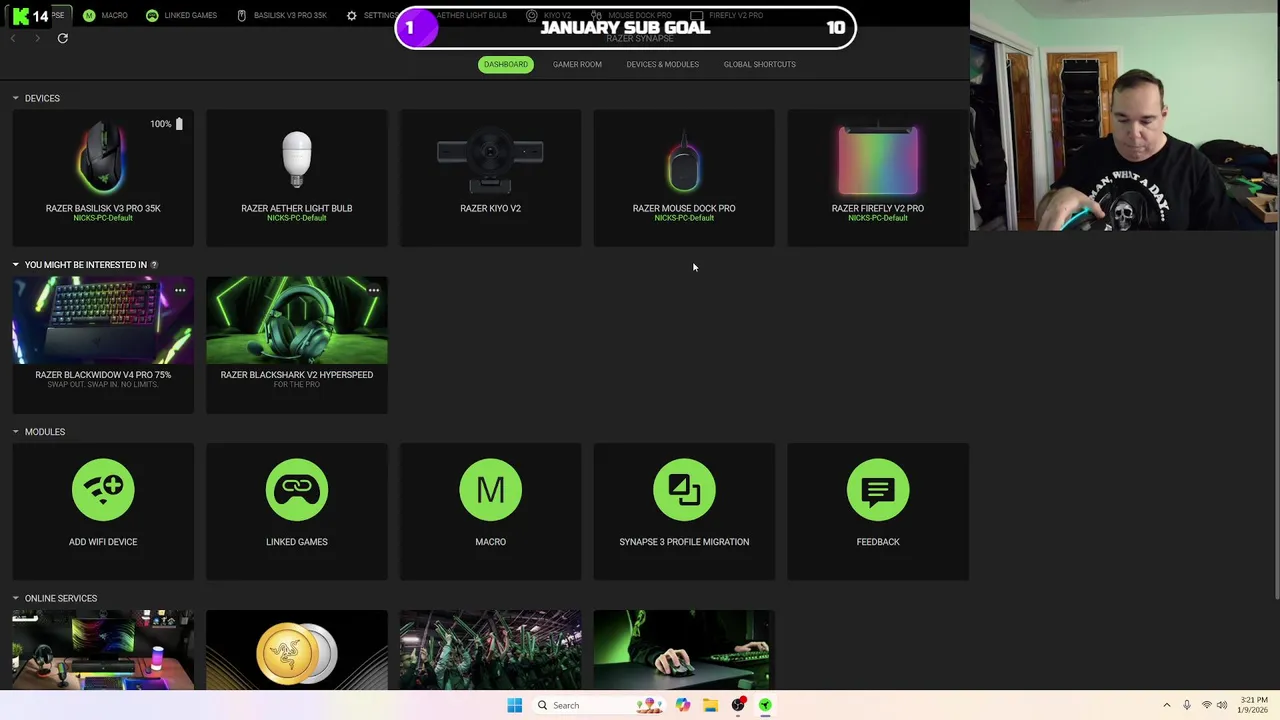1280x720 pixels.
Task: Open the RGB desk setup online service thumbnail
Action: point(103,650)
